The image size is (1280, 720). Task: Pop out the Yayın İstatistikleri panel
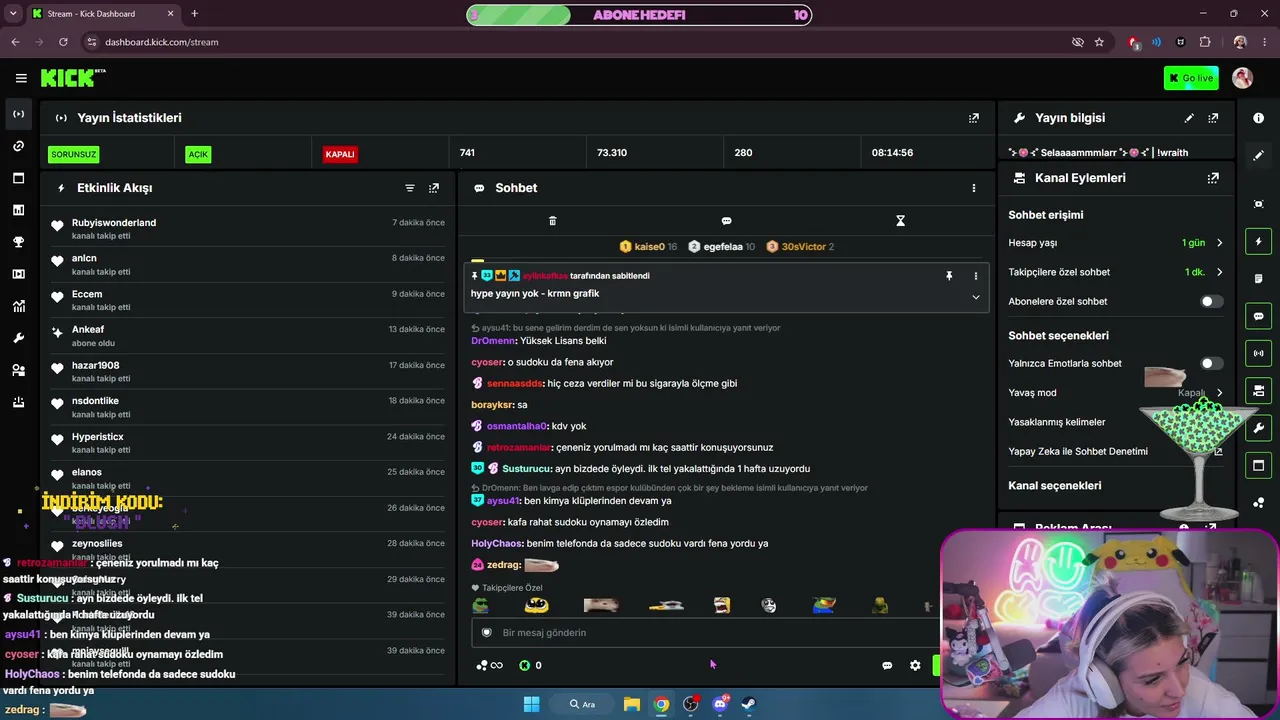point(974,118)
